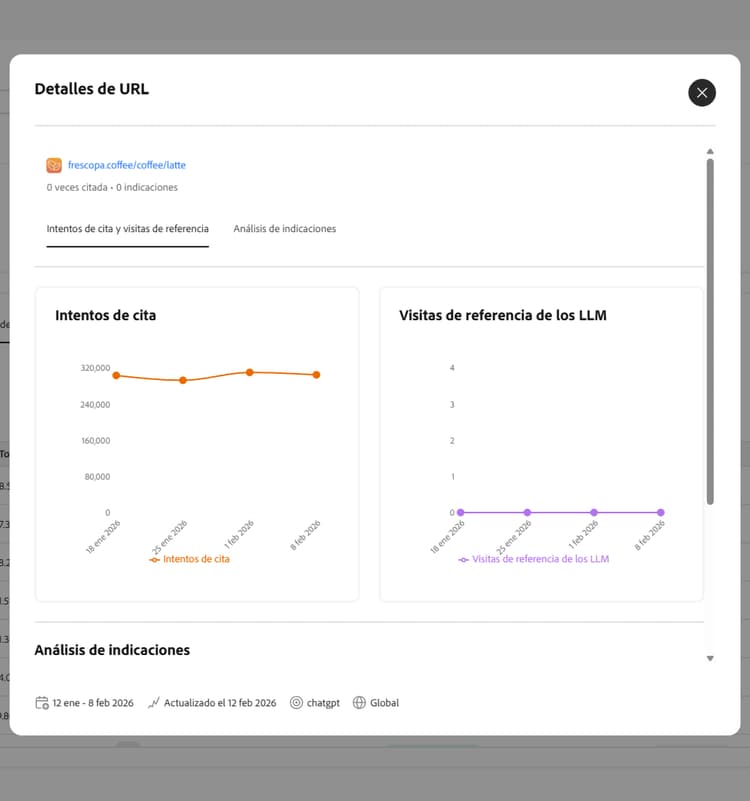Hide the orange series via its legend
The width and height of the screenshot is (750, 801).
click(x=190, y=559)
